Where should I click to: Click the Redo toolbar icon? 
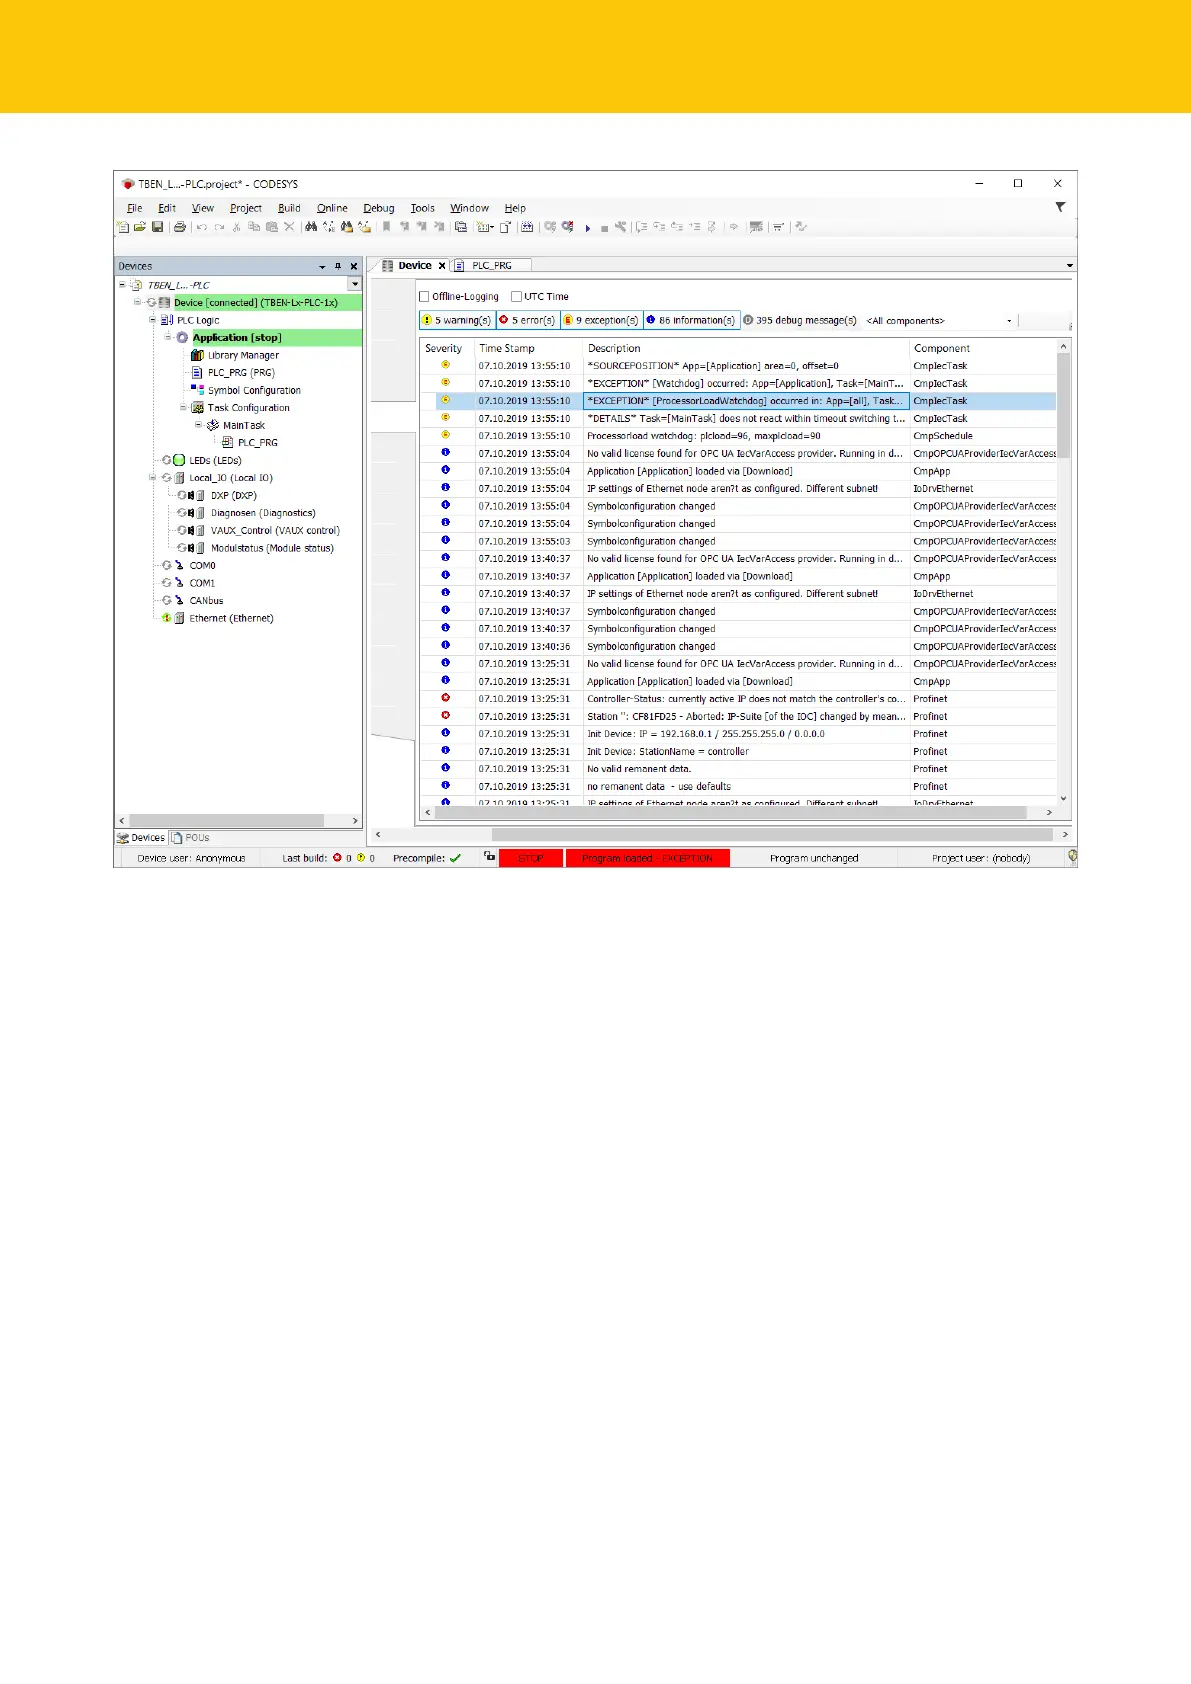point(219,227)
